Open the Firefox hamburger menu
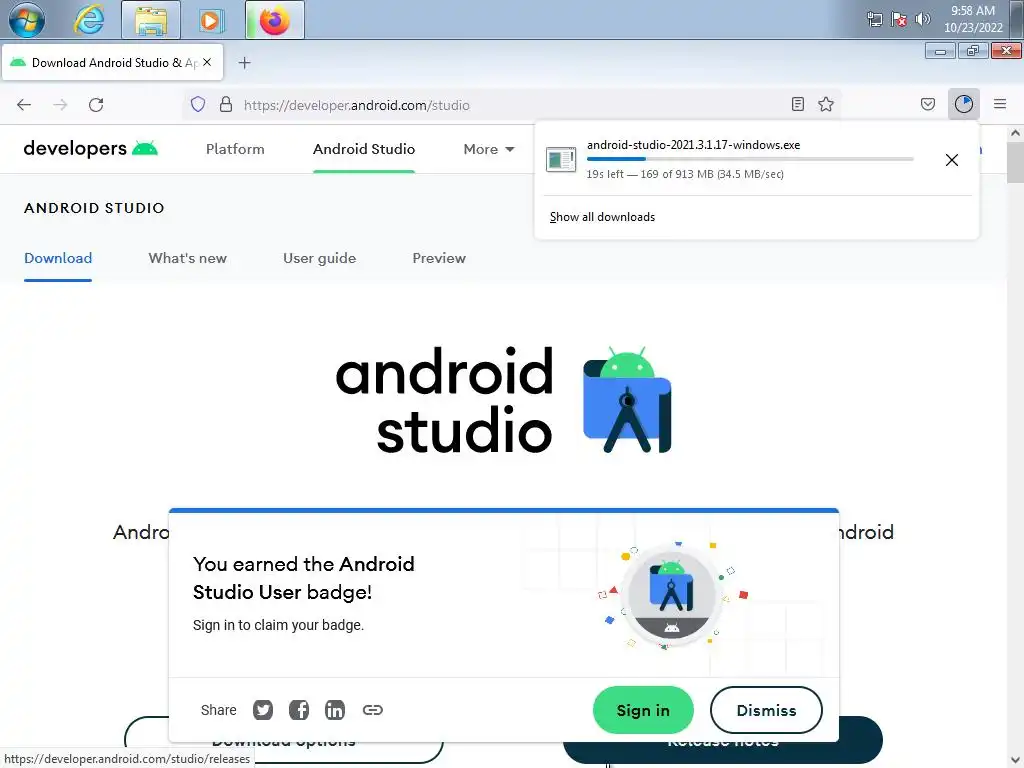 (1000, 104)
